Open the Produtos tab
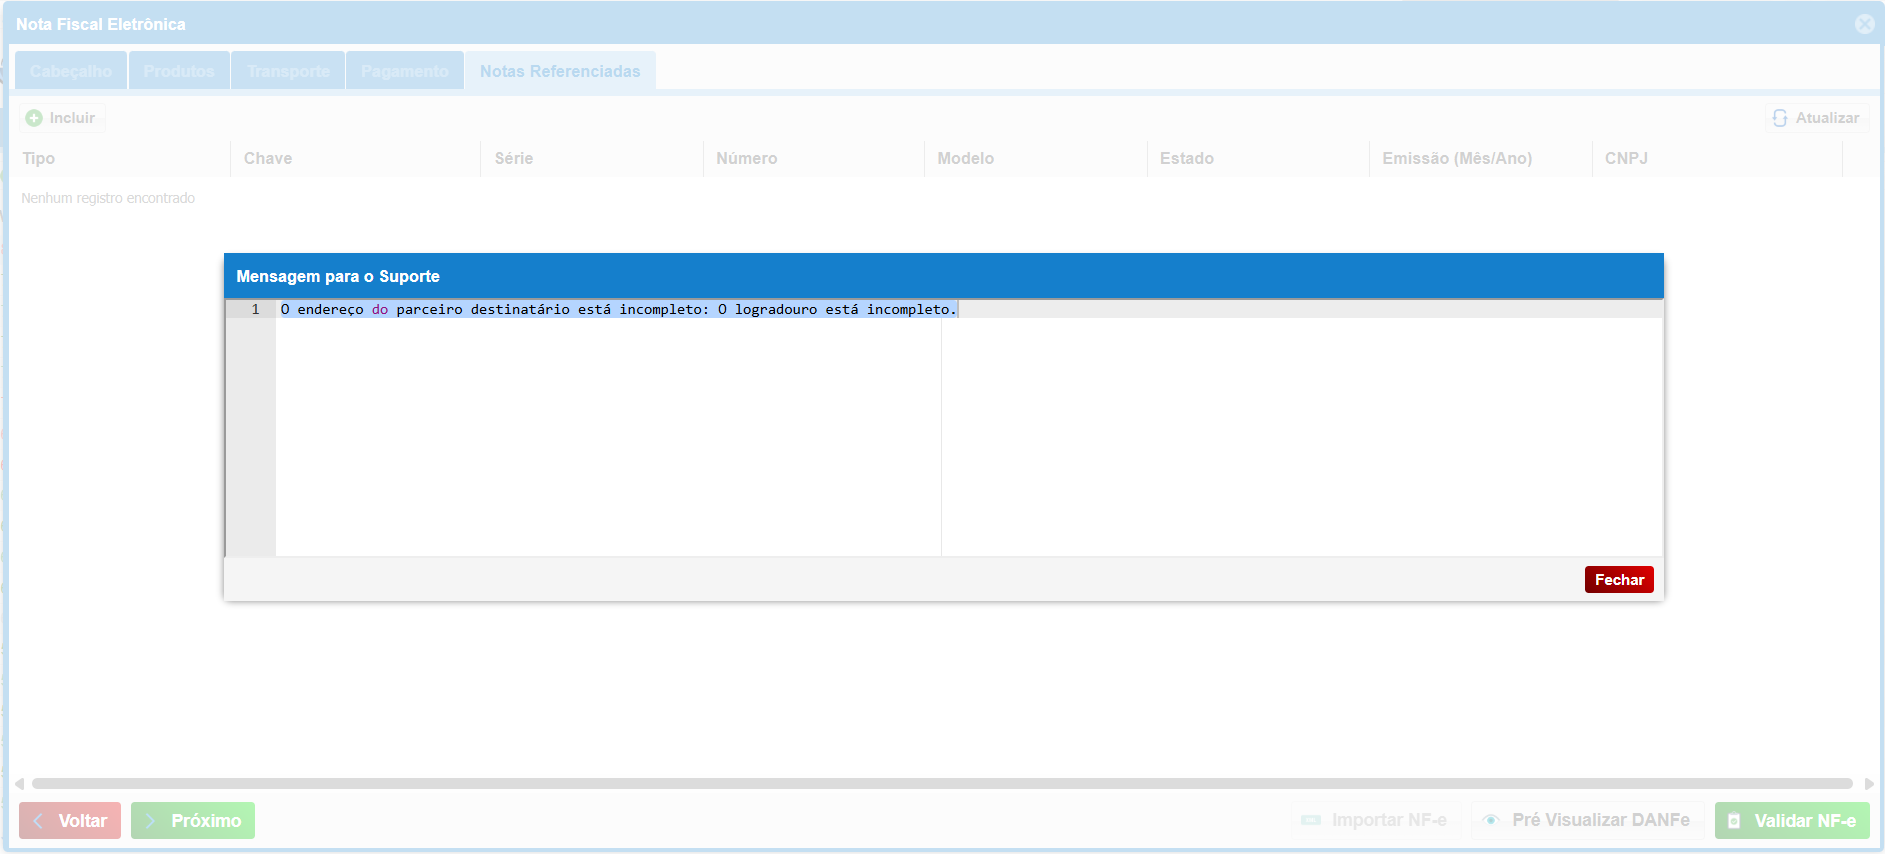 click(x=179, y=71)
